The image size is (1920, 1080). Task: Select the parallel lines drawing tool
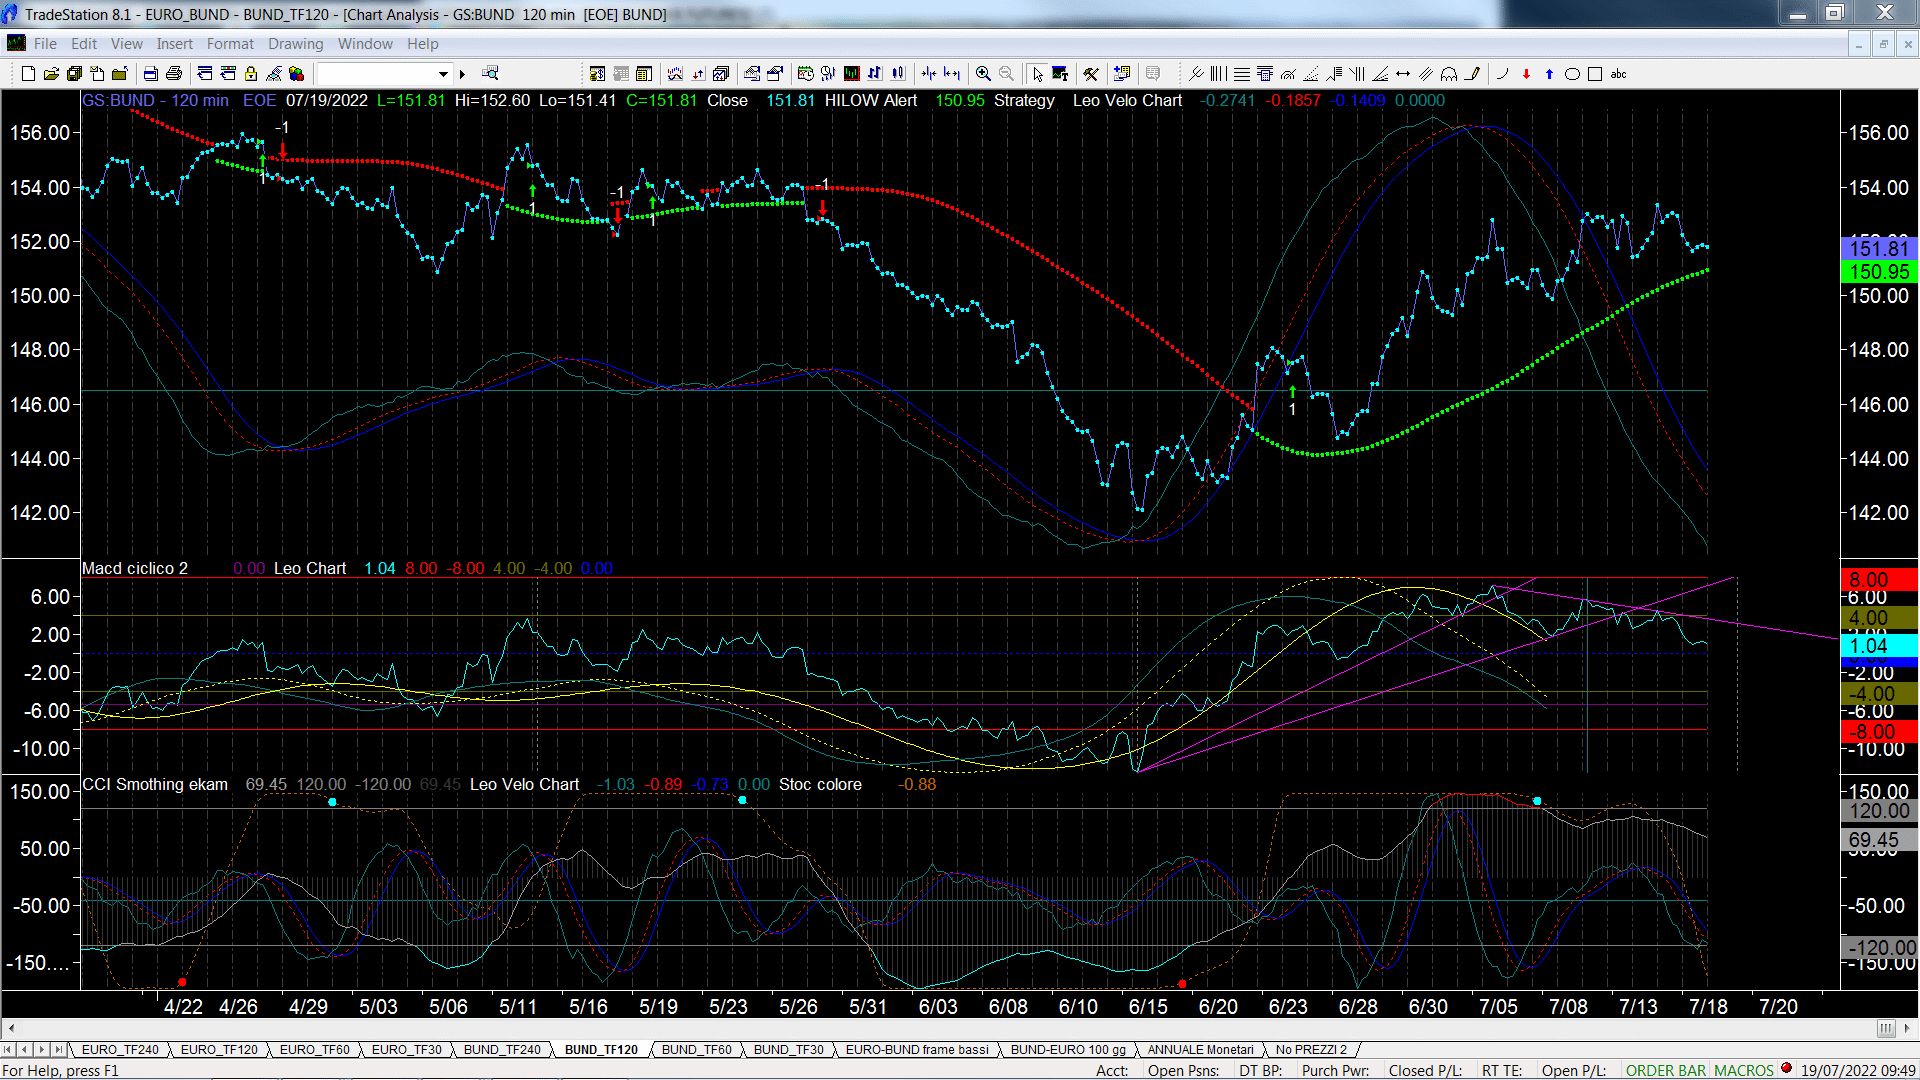point(1426,74)
